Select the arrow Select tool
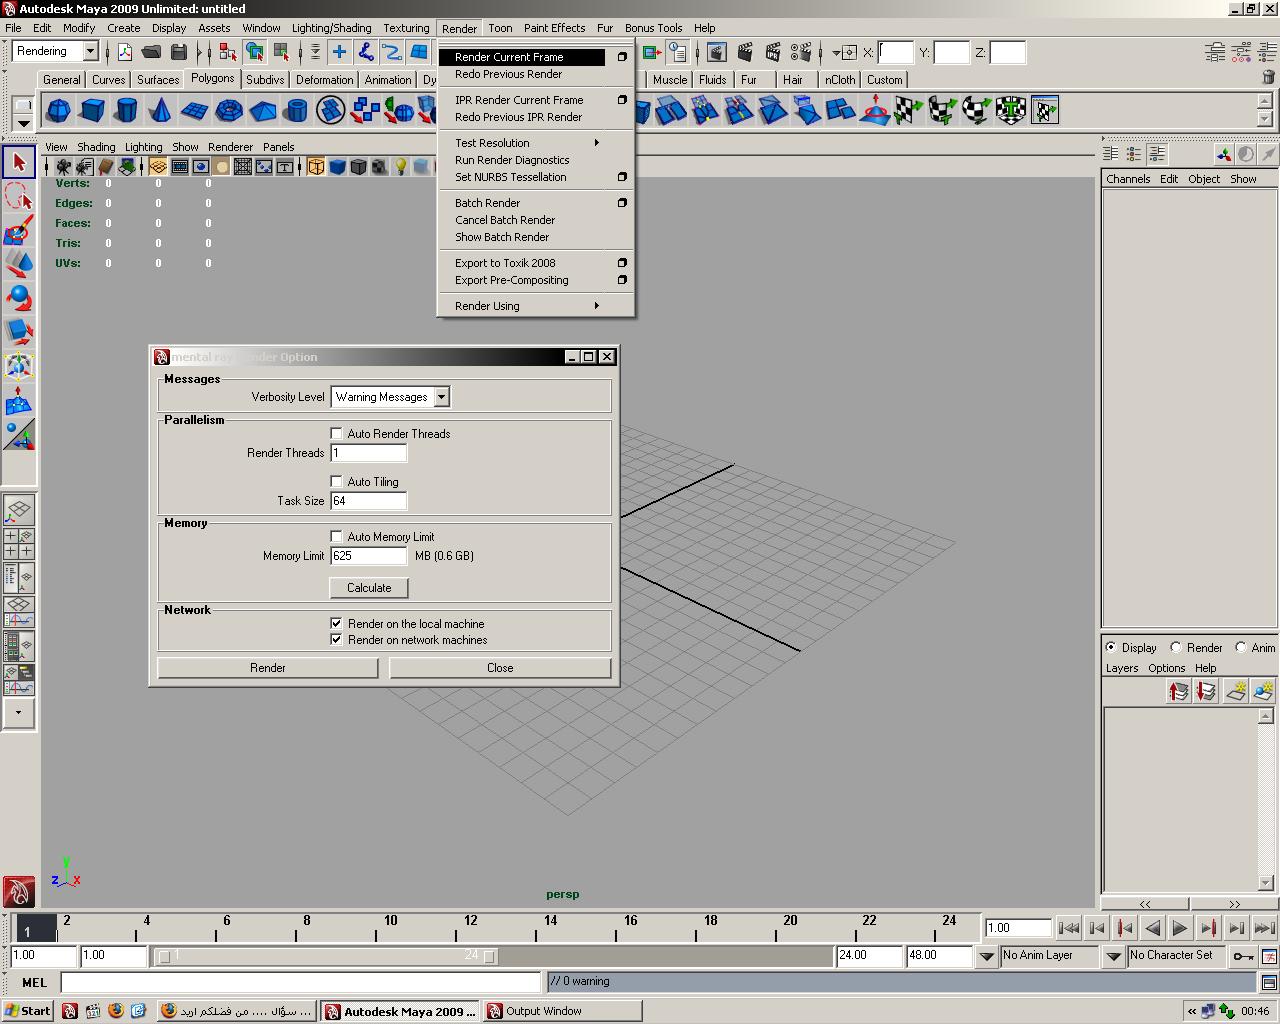Image resolution: width=1280 pixels, height=1024 pixels. [18, 162]
